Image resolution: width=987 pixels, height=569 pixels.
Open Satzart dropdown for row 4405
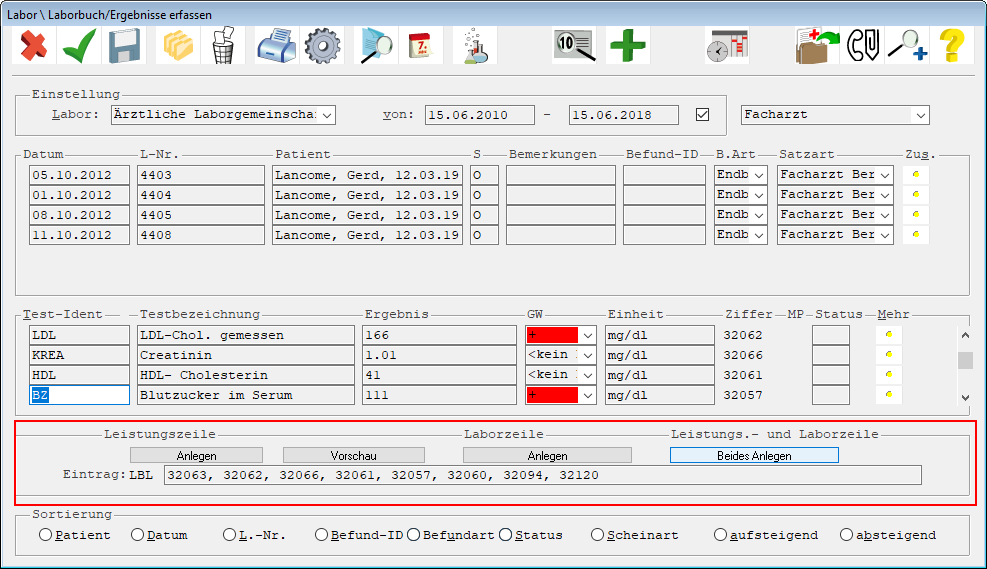pyautogui.click(x=885, y=215)
